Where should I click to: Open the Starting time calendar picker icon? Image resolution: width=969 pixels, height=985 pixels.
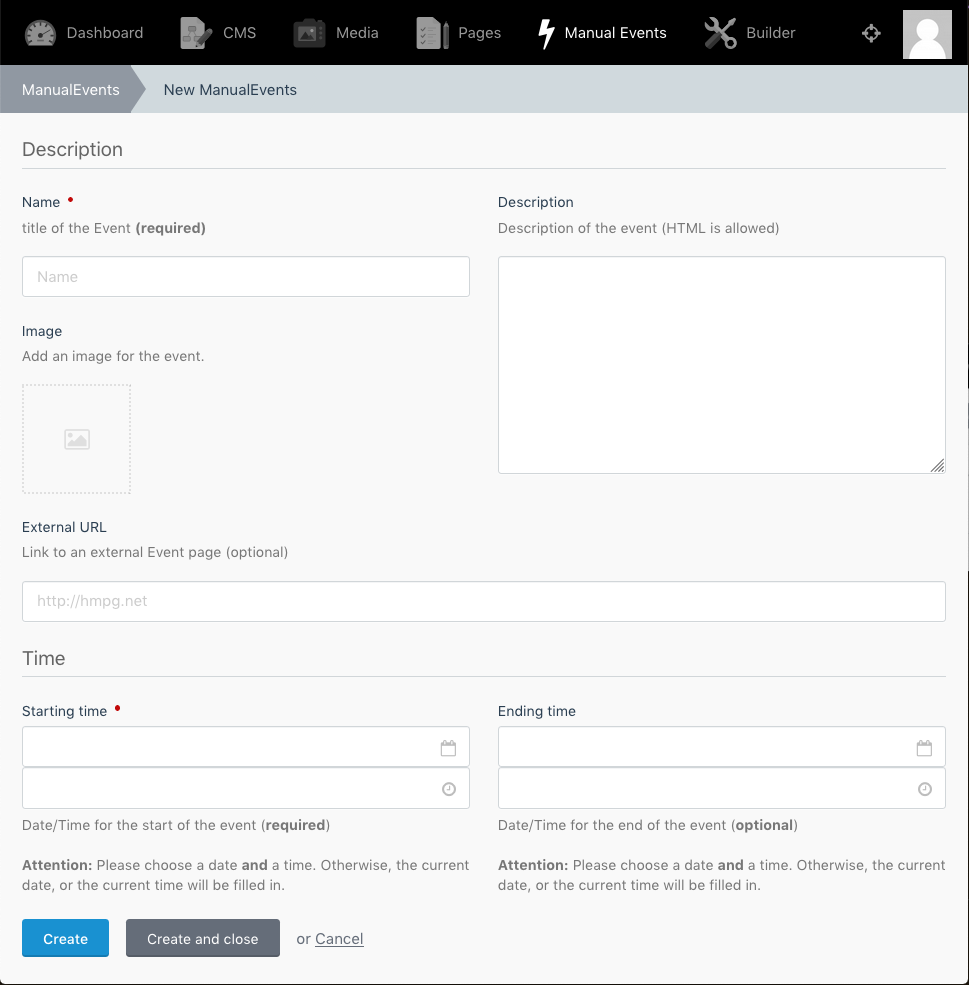(x=448, y=748)
